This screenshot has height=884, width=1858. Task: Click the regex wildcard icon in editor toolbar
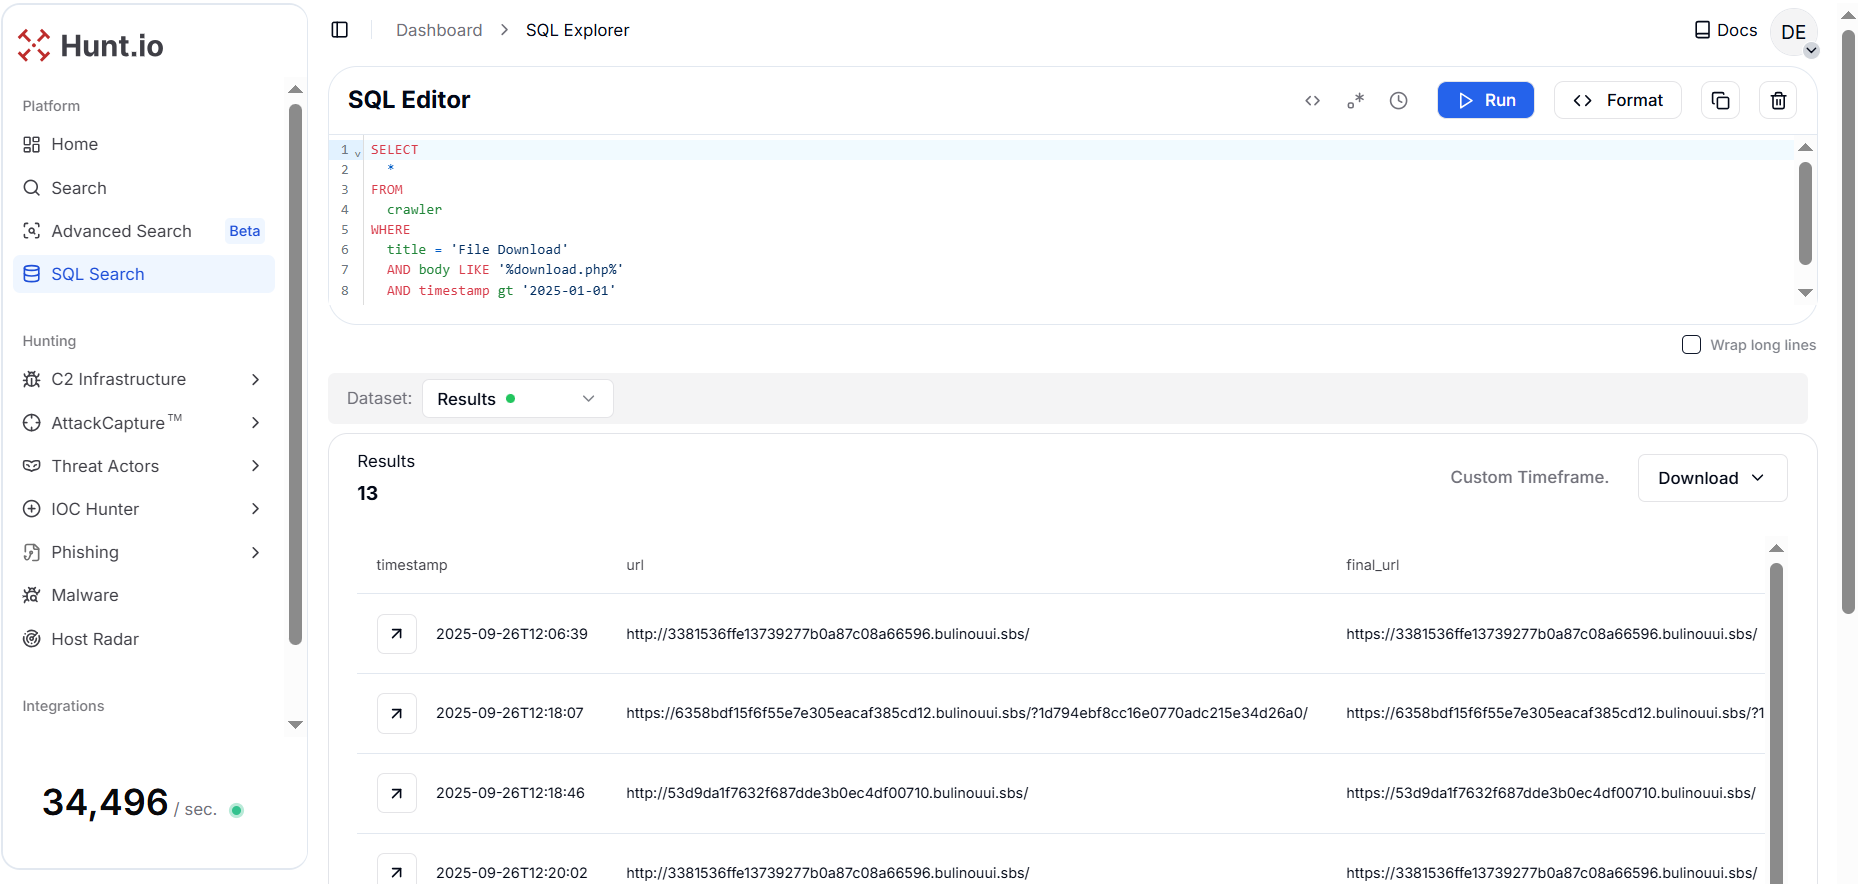tap(1355, 100)
